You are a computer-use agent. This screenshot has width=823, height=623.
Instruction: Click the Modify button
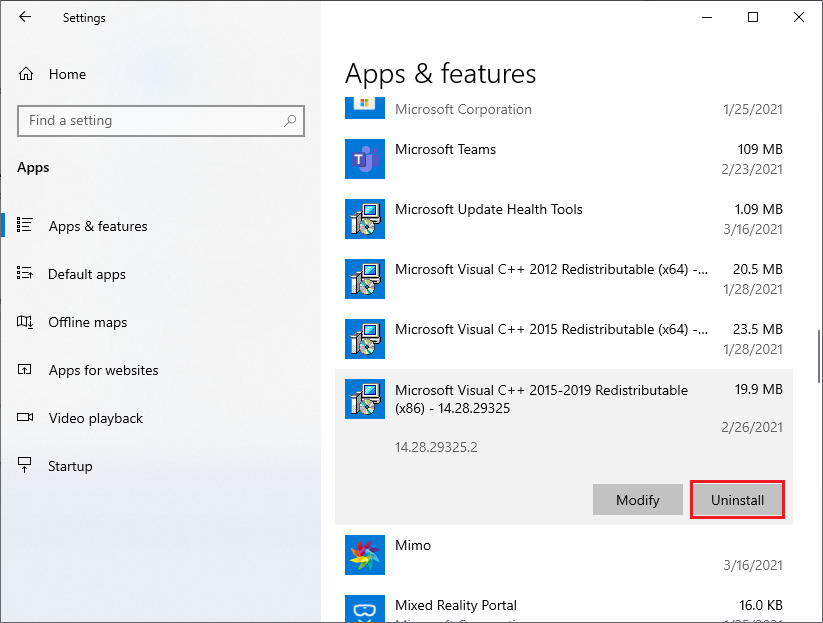point(638,500)
